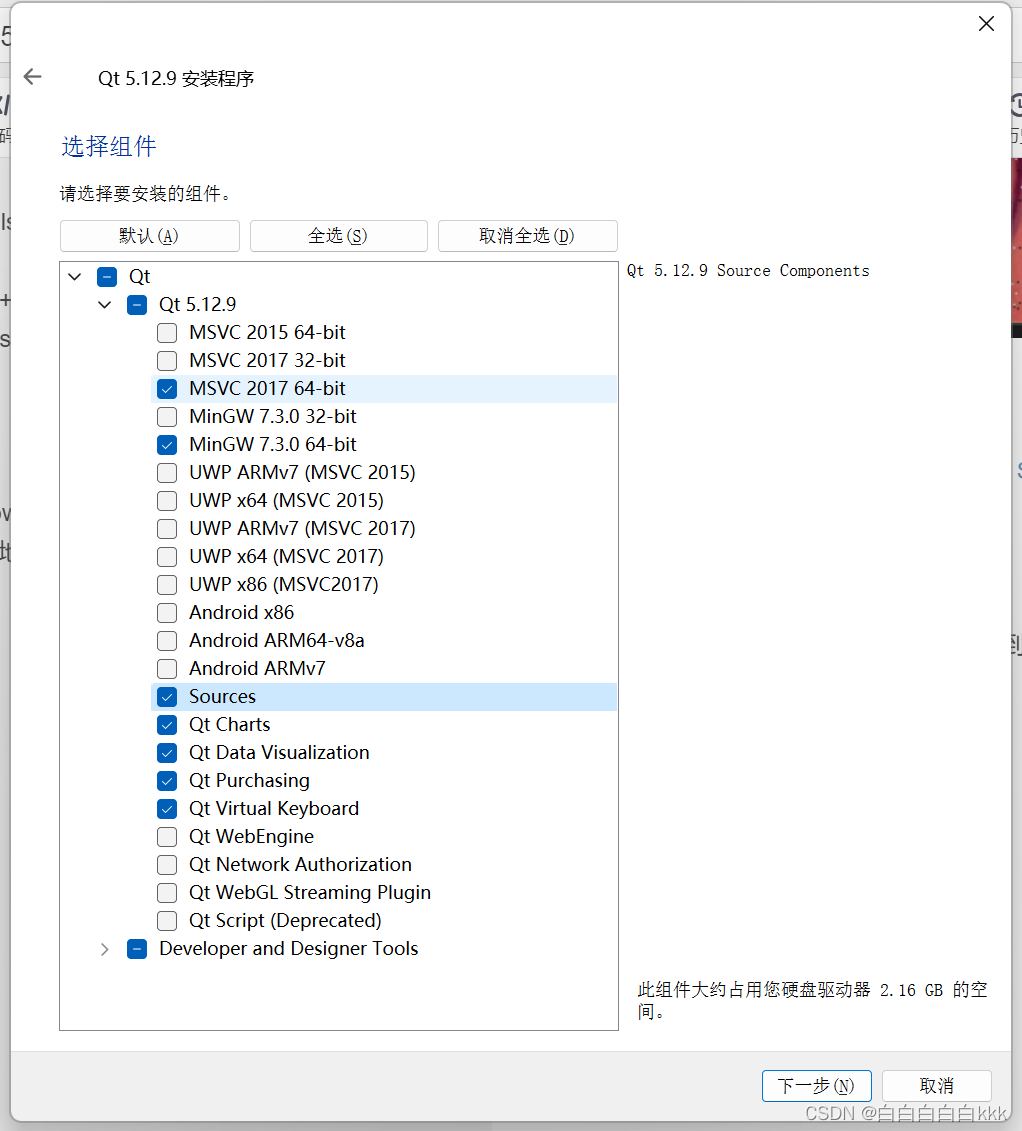Select the 'Qt Charts' row label
The height and width of the screenshot is (1131, 1022).
[229, 724]
